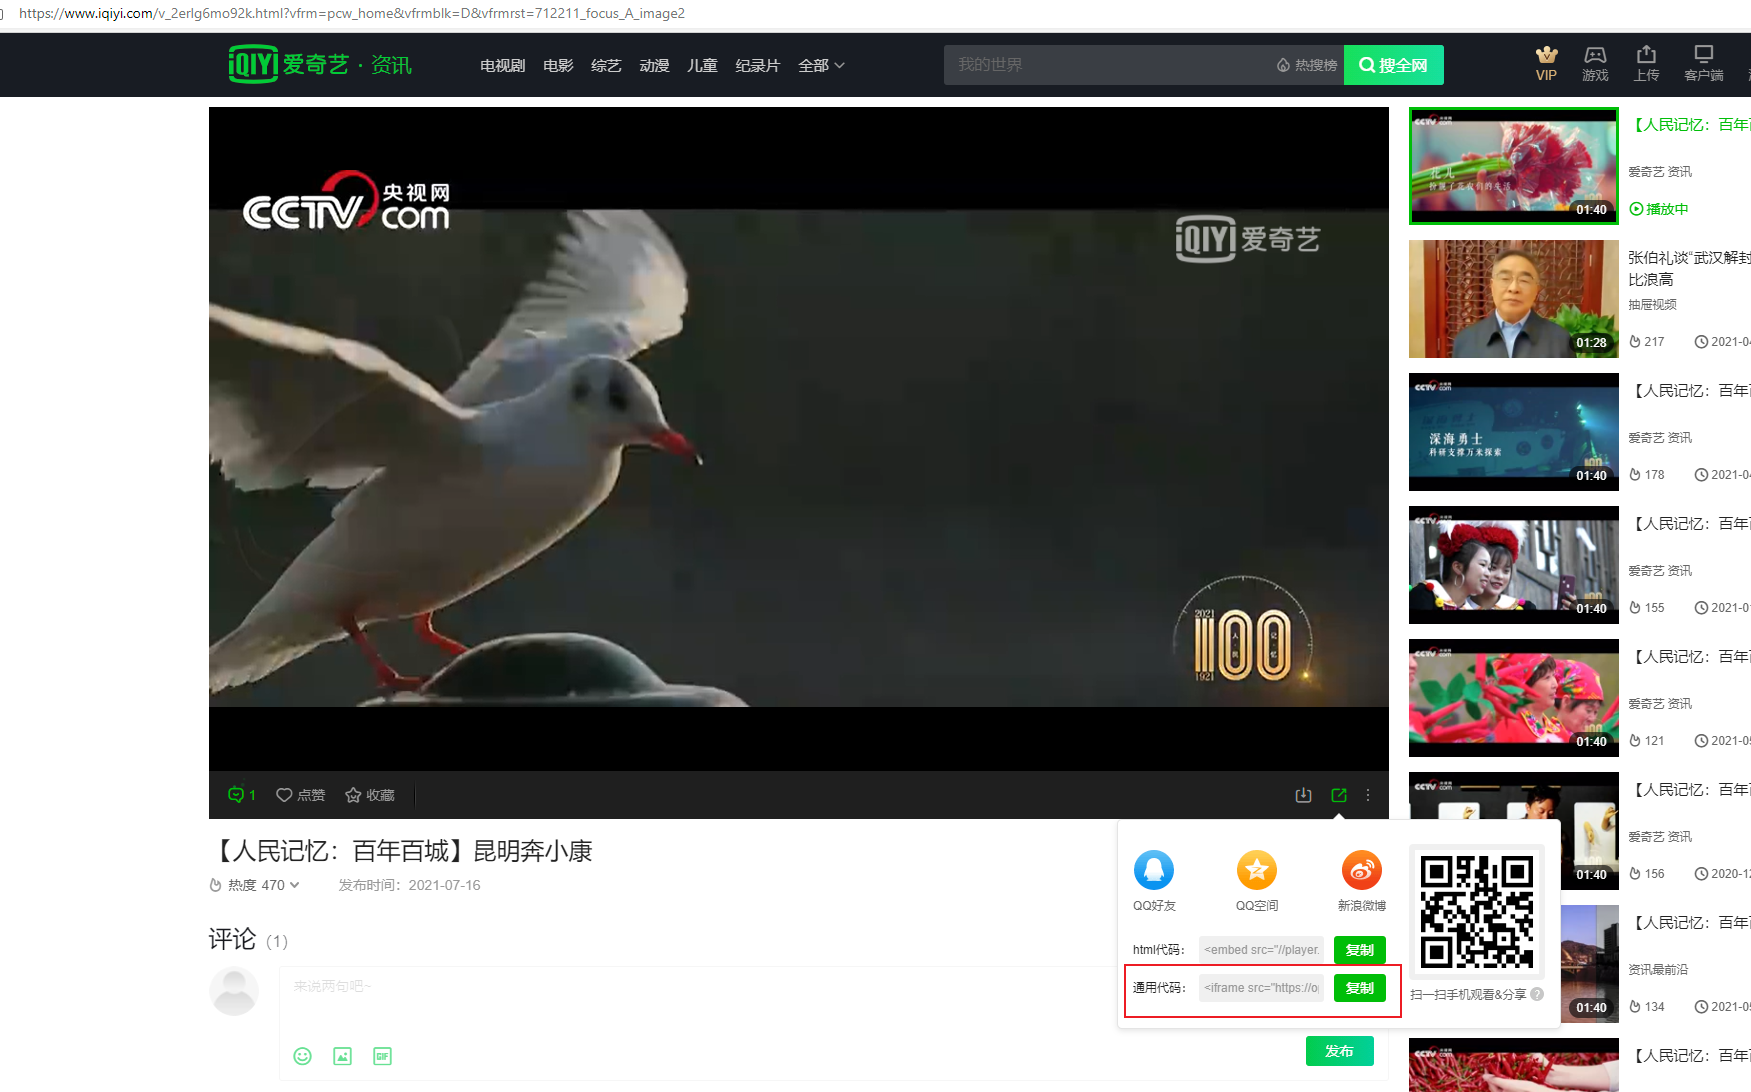Share to QQ friends icon
This screenshot has height=1092, width=1751.
1154,870
